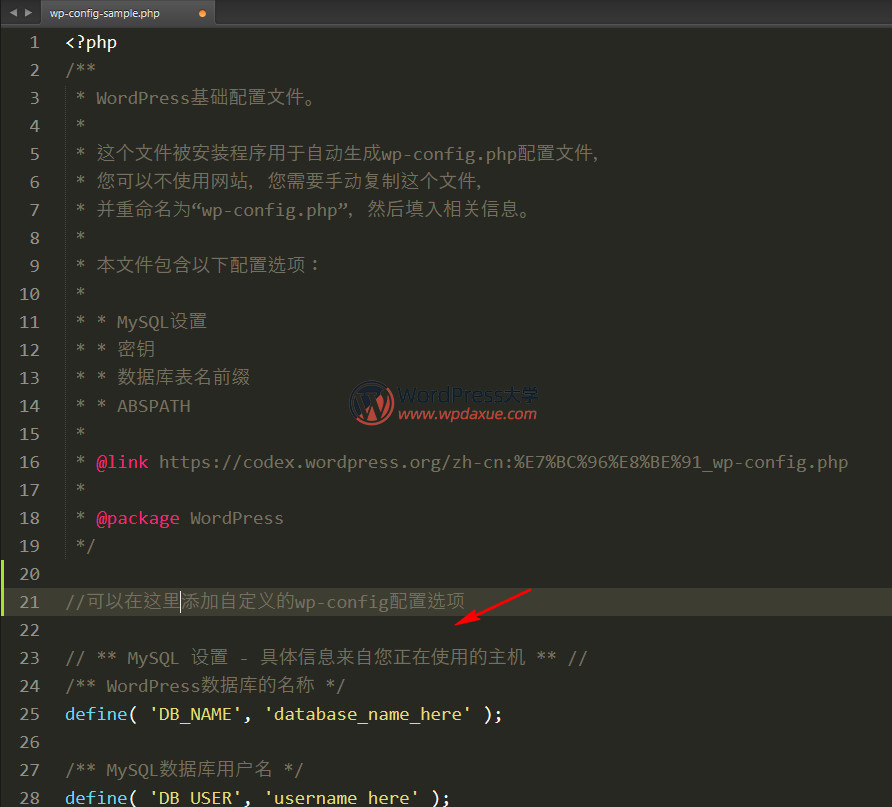Viewport: 892px width, 807px height.
Task: Select the wp-config-sample.php tab
Action: [127, 13]
